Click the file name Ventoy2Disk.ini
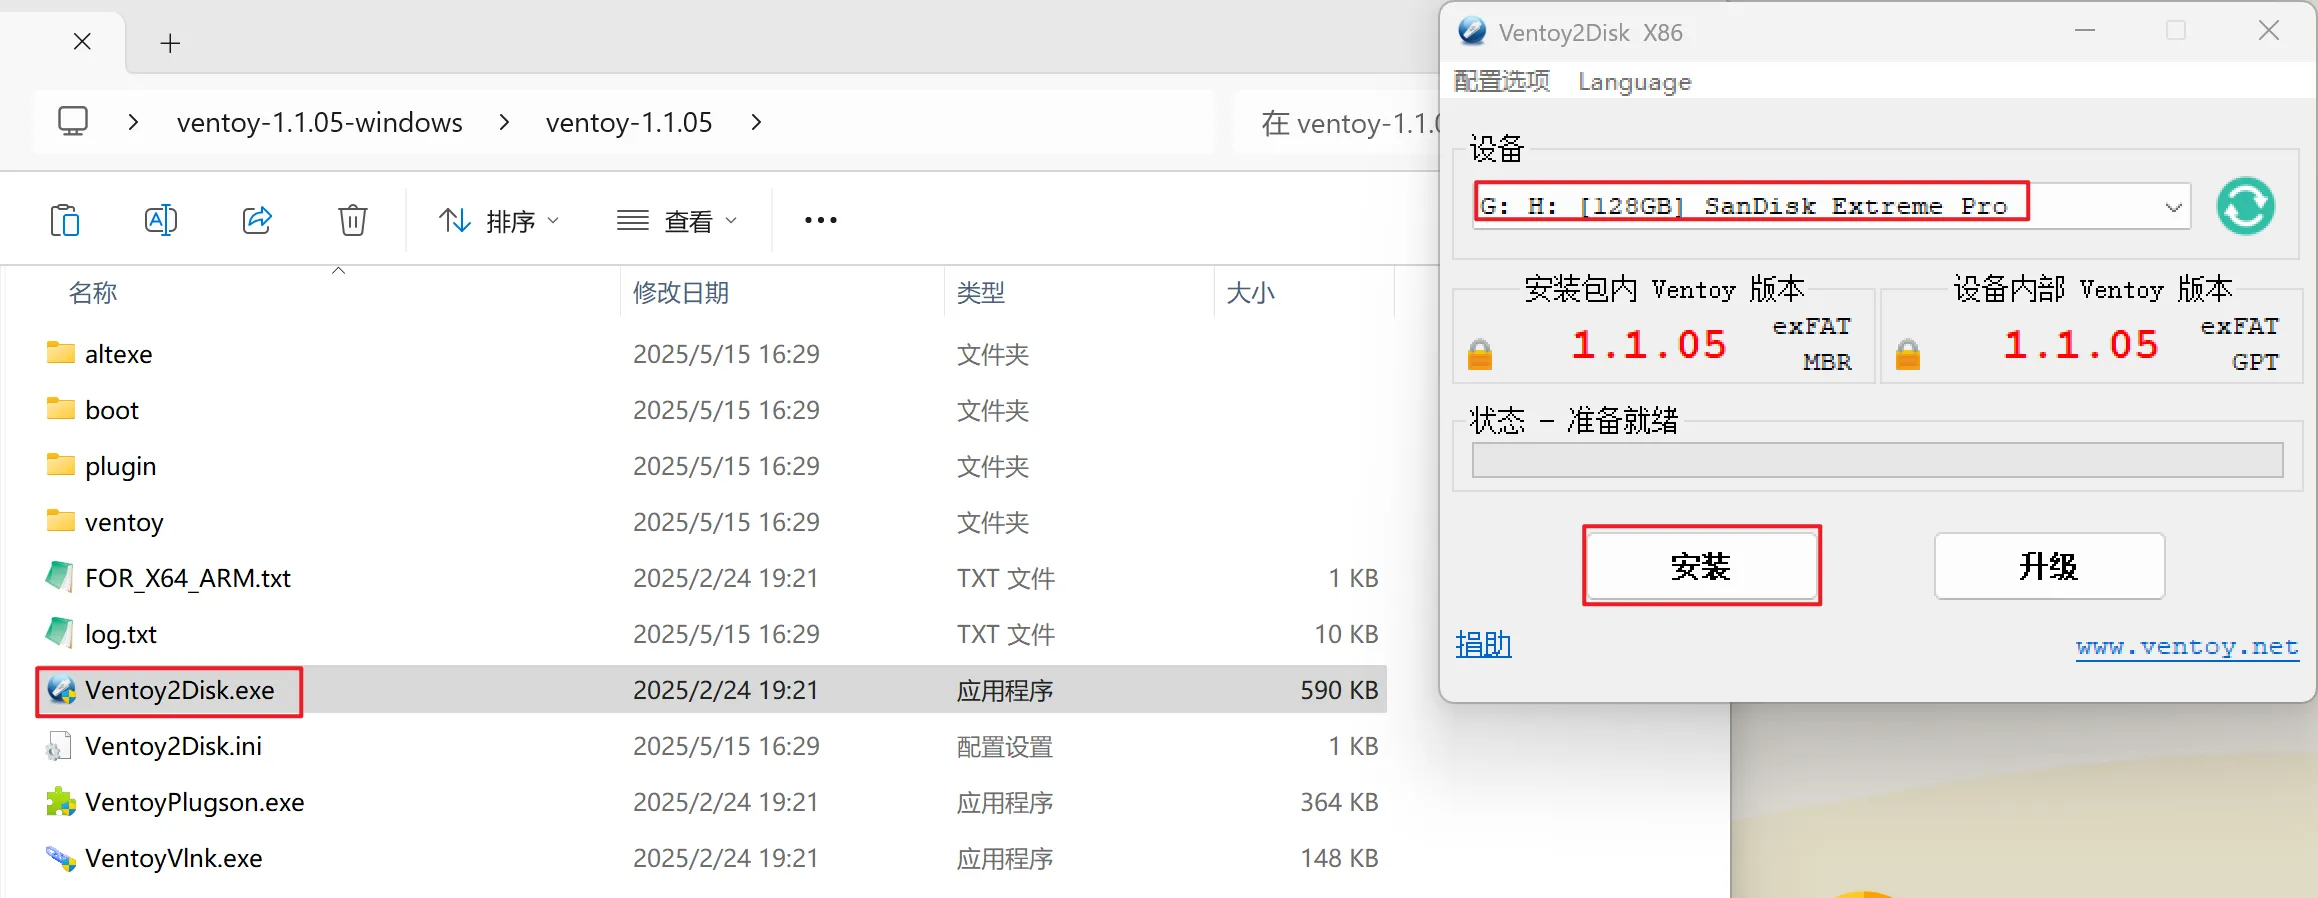This screenshot has width=2318, height=898. pos(174,746)
